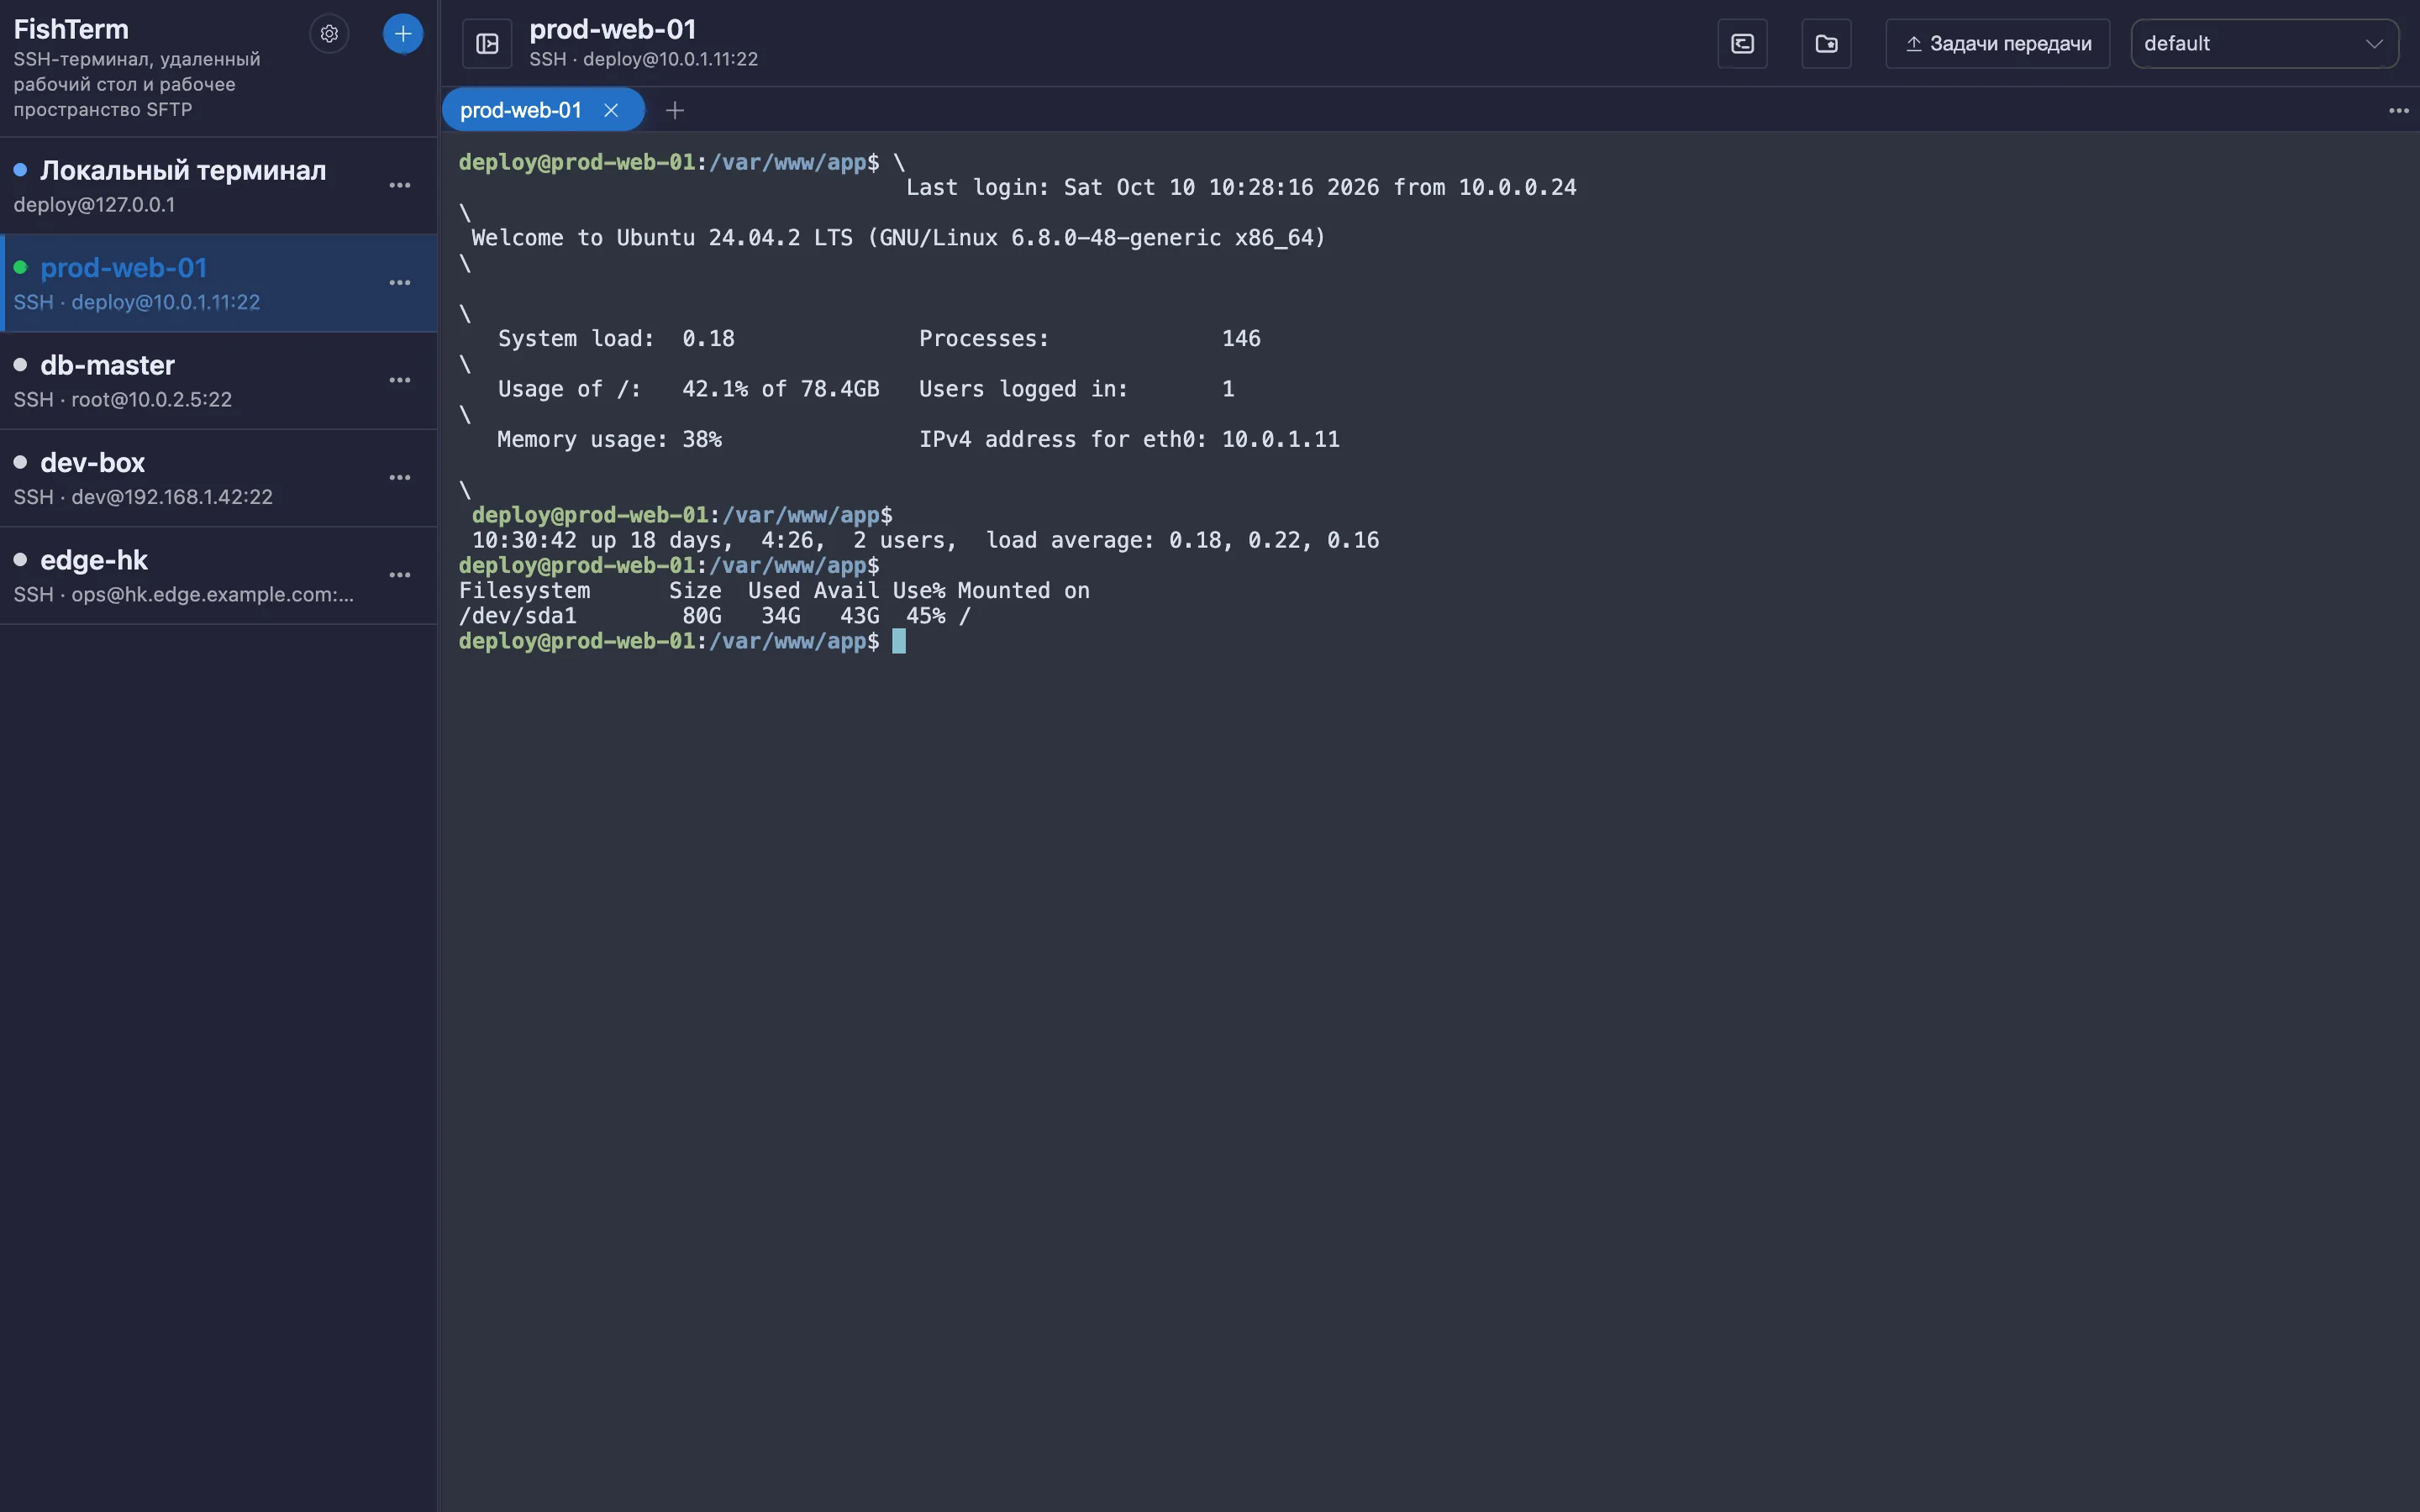Open more options for dev-box host
The height and width of the screenshot is (1512, 2420).
[400, 478]
